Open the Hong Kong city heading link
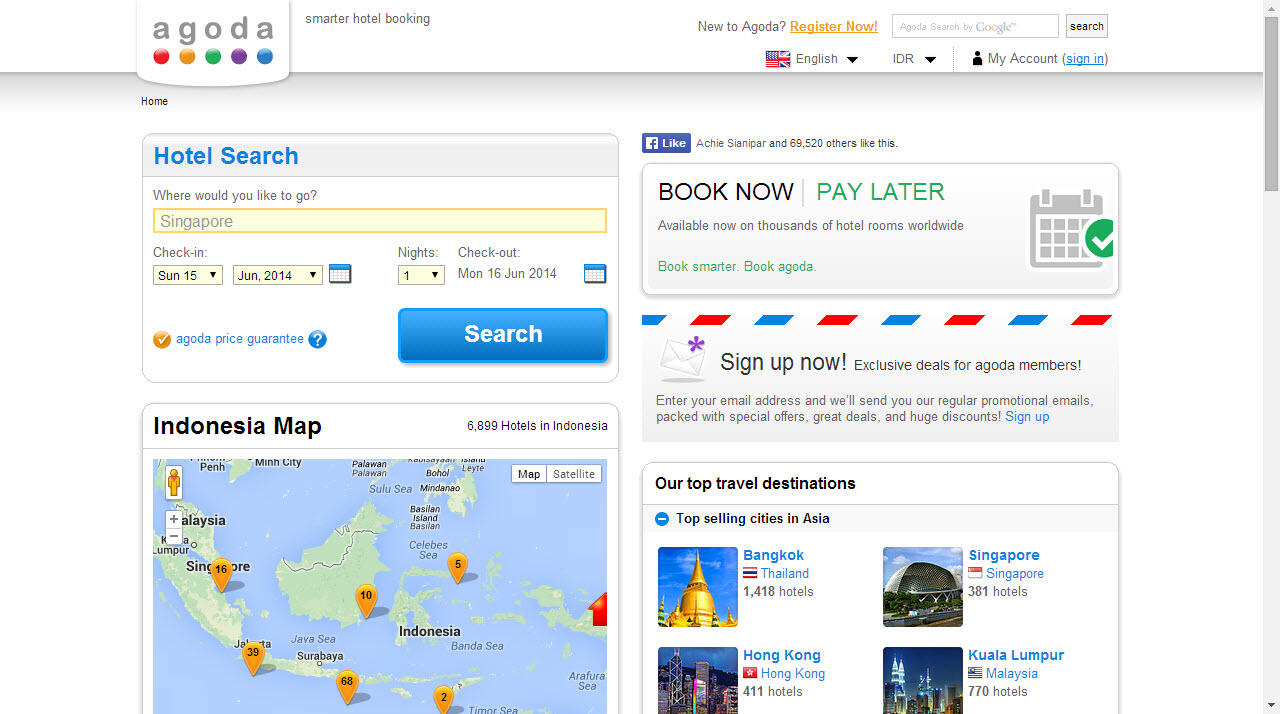 click(x=782, y=655)
